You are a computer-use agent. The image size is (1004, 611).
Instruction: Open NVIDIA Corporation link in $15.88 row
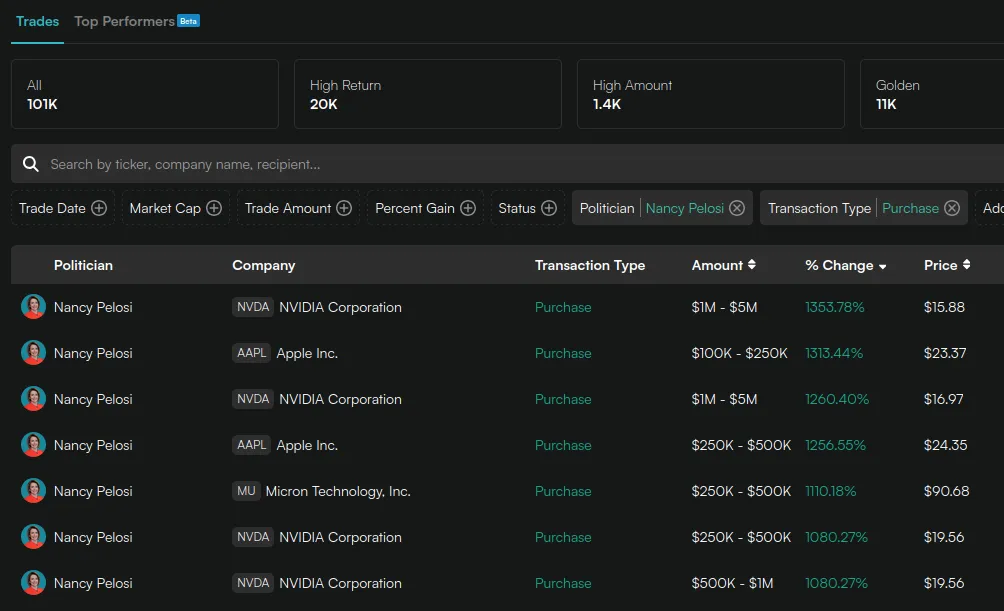[x=340, y=307]
